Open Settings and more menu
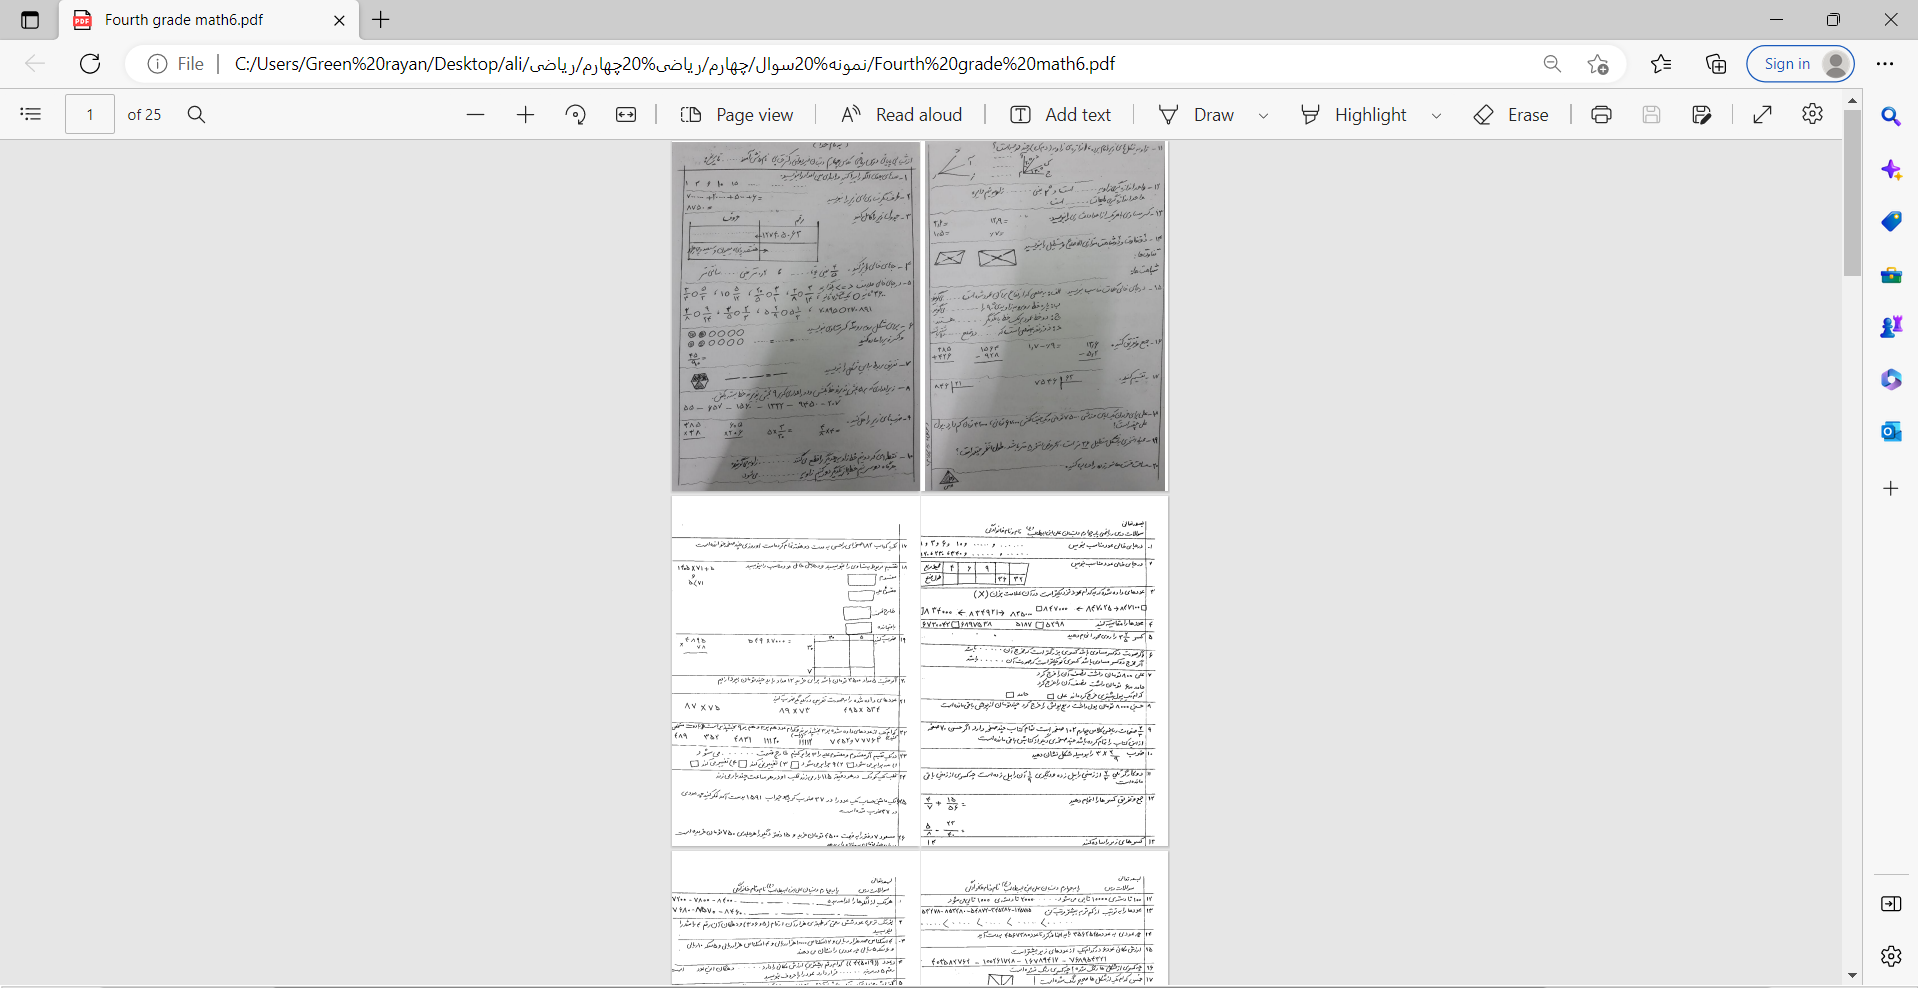 click(1885, 64)
